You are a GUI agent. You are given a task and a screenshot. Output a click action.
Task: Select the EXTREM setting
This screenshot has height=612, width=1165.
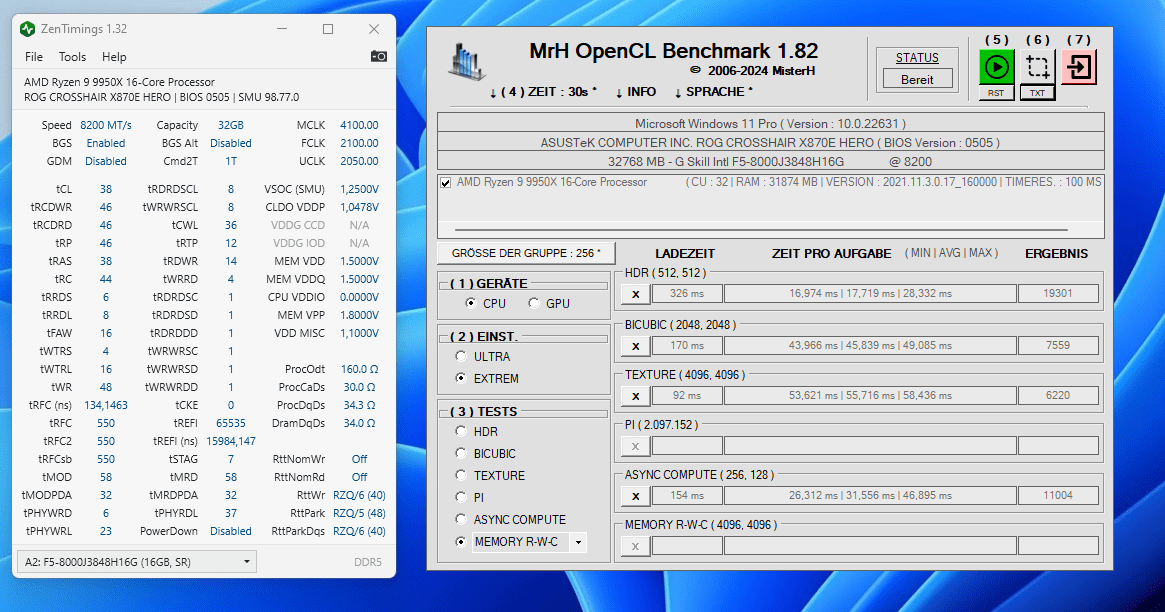pyautogui.click(x=461, y=378)
